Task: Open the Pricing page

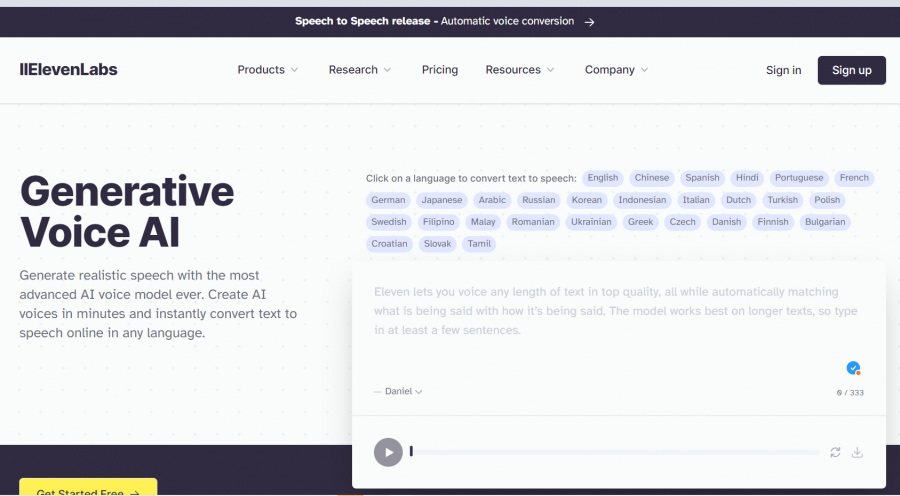Action: tap(440, 69)
